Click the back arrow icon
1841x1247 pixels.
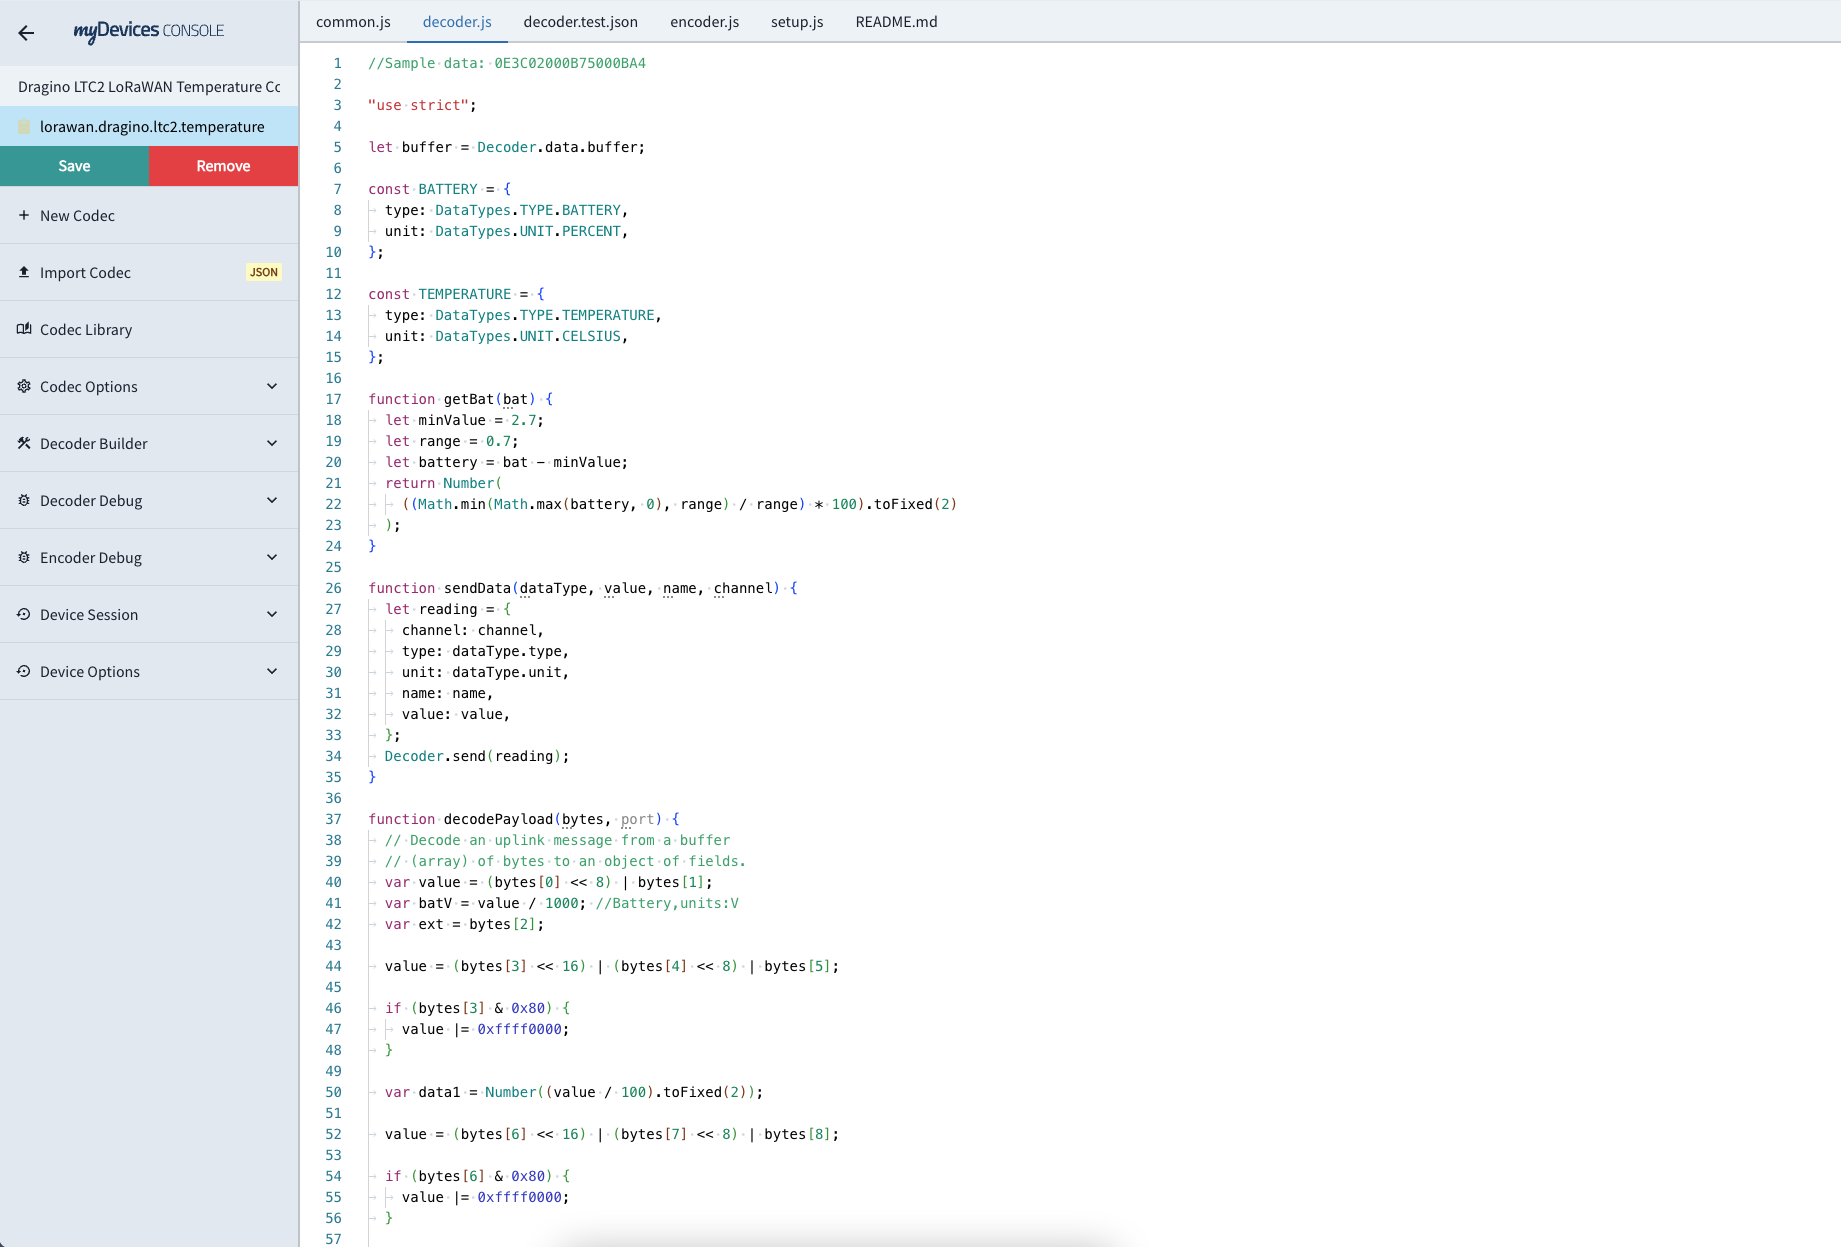coord(26,33)
